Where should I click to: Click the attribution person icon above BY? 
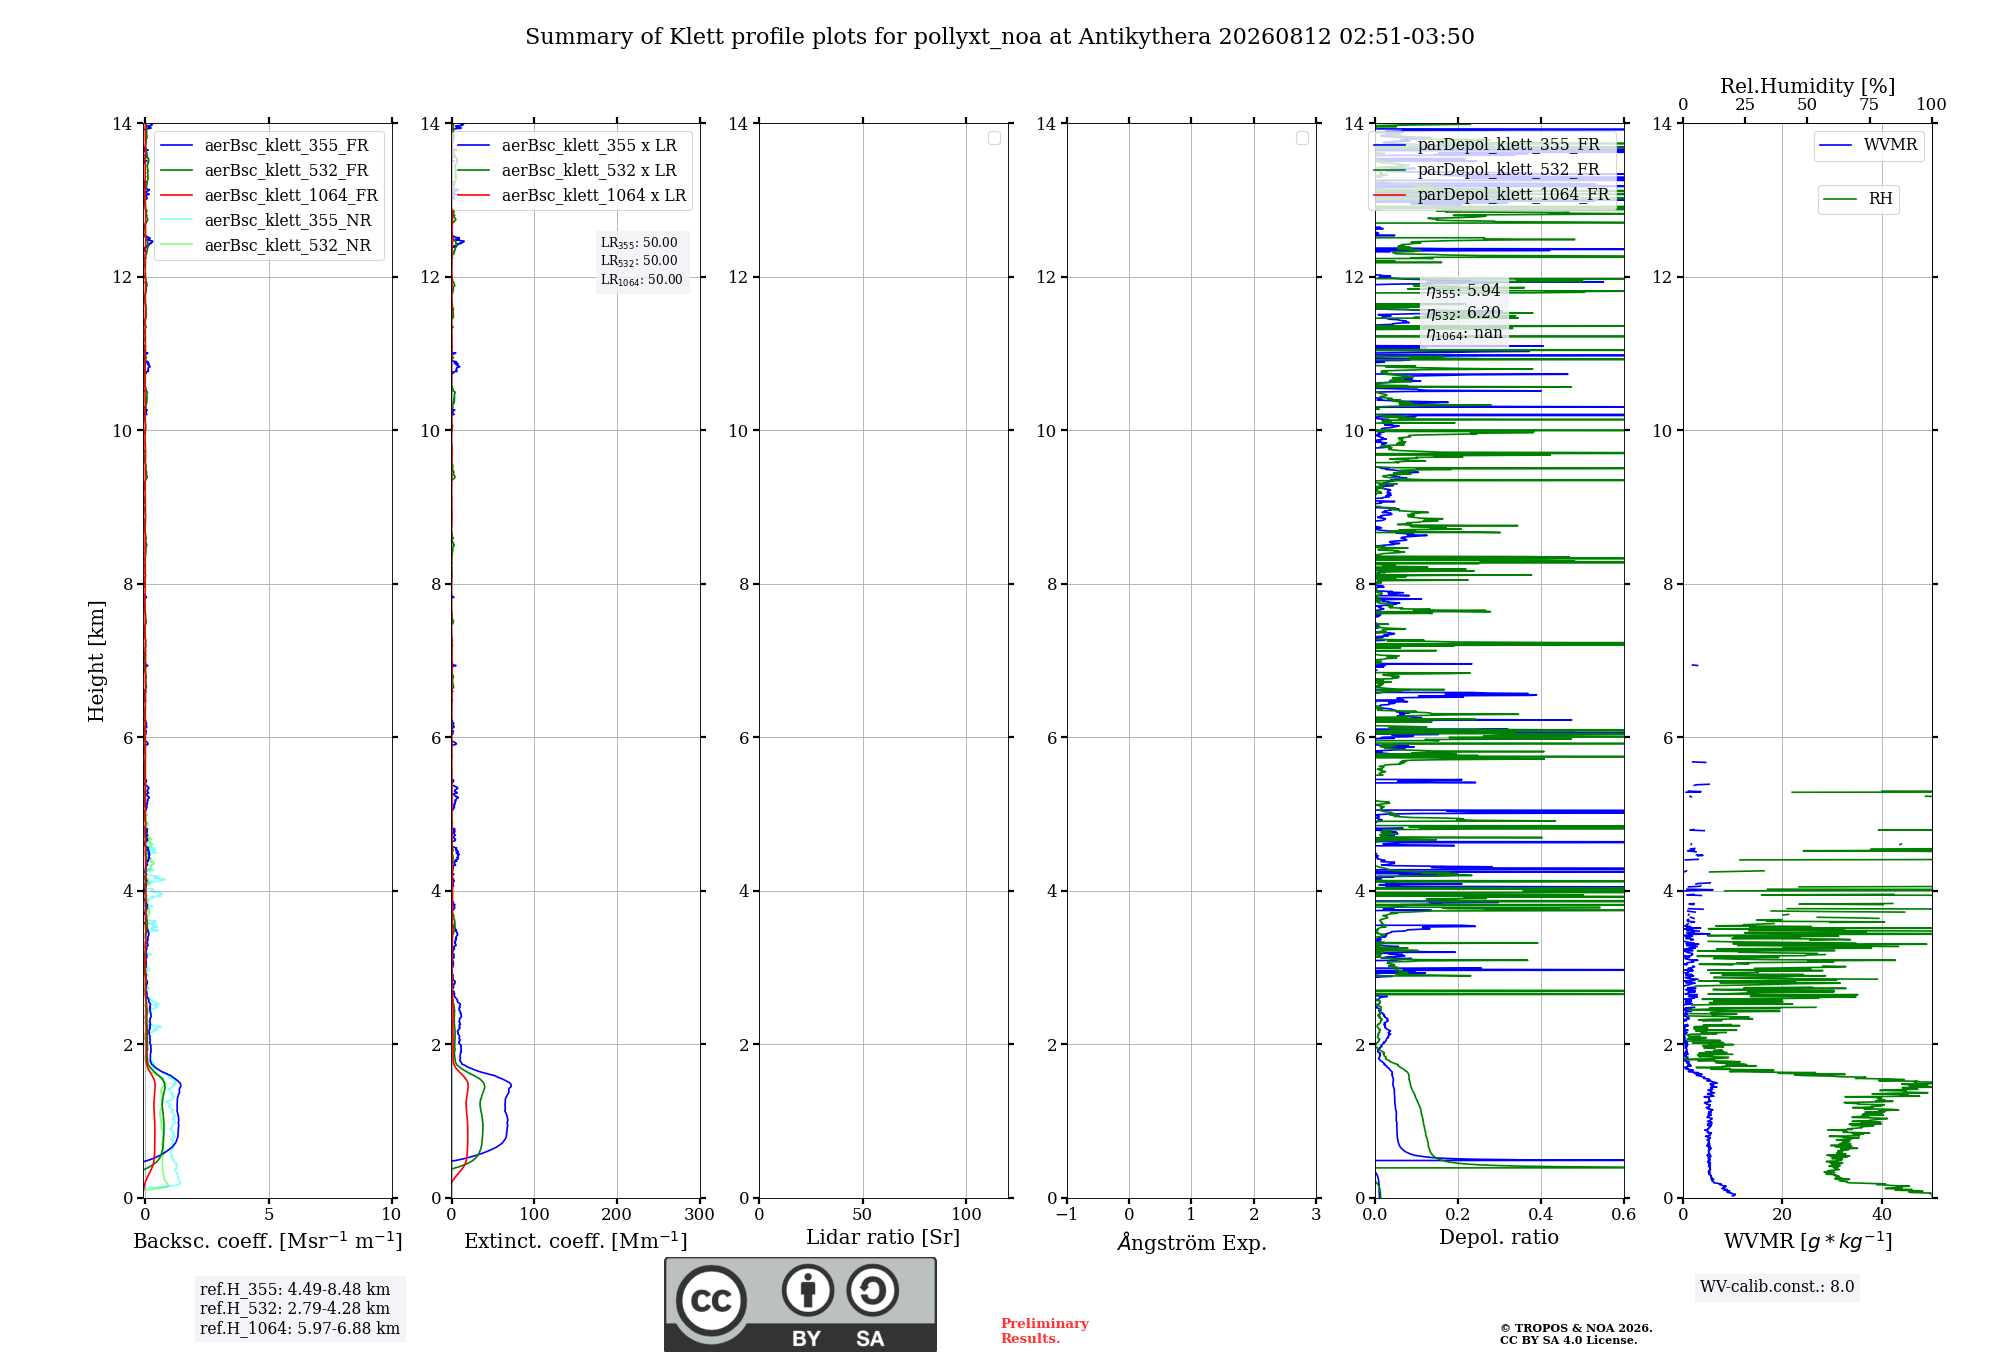[x=807, y=1290]
